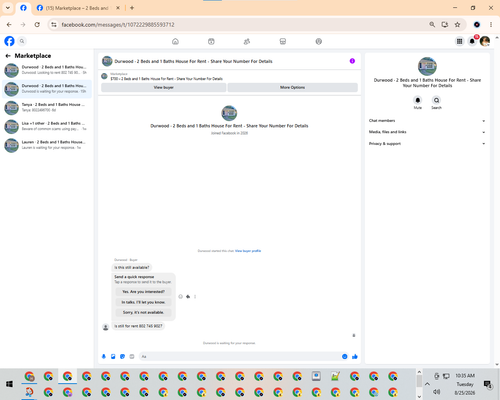Open the Chrome extension icon

coord(477,25)
